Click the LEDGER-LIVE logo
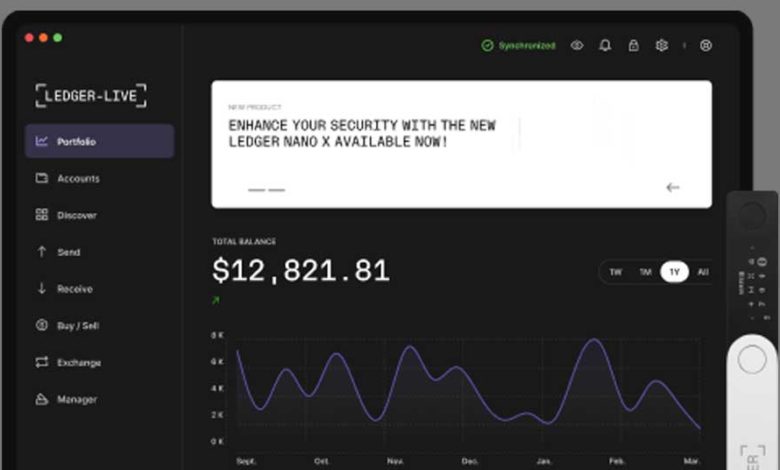 point(91,95)
